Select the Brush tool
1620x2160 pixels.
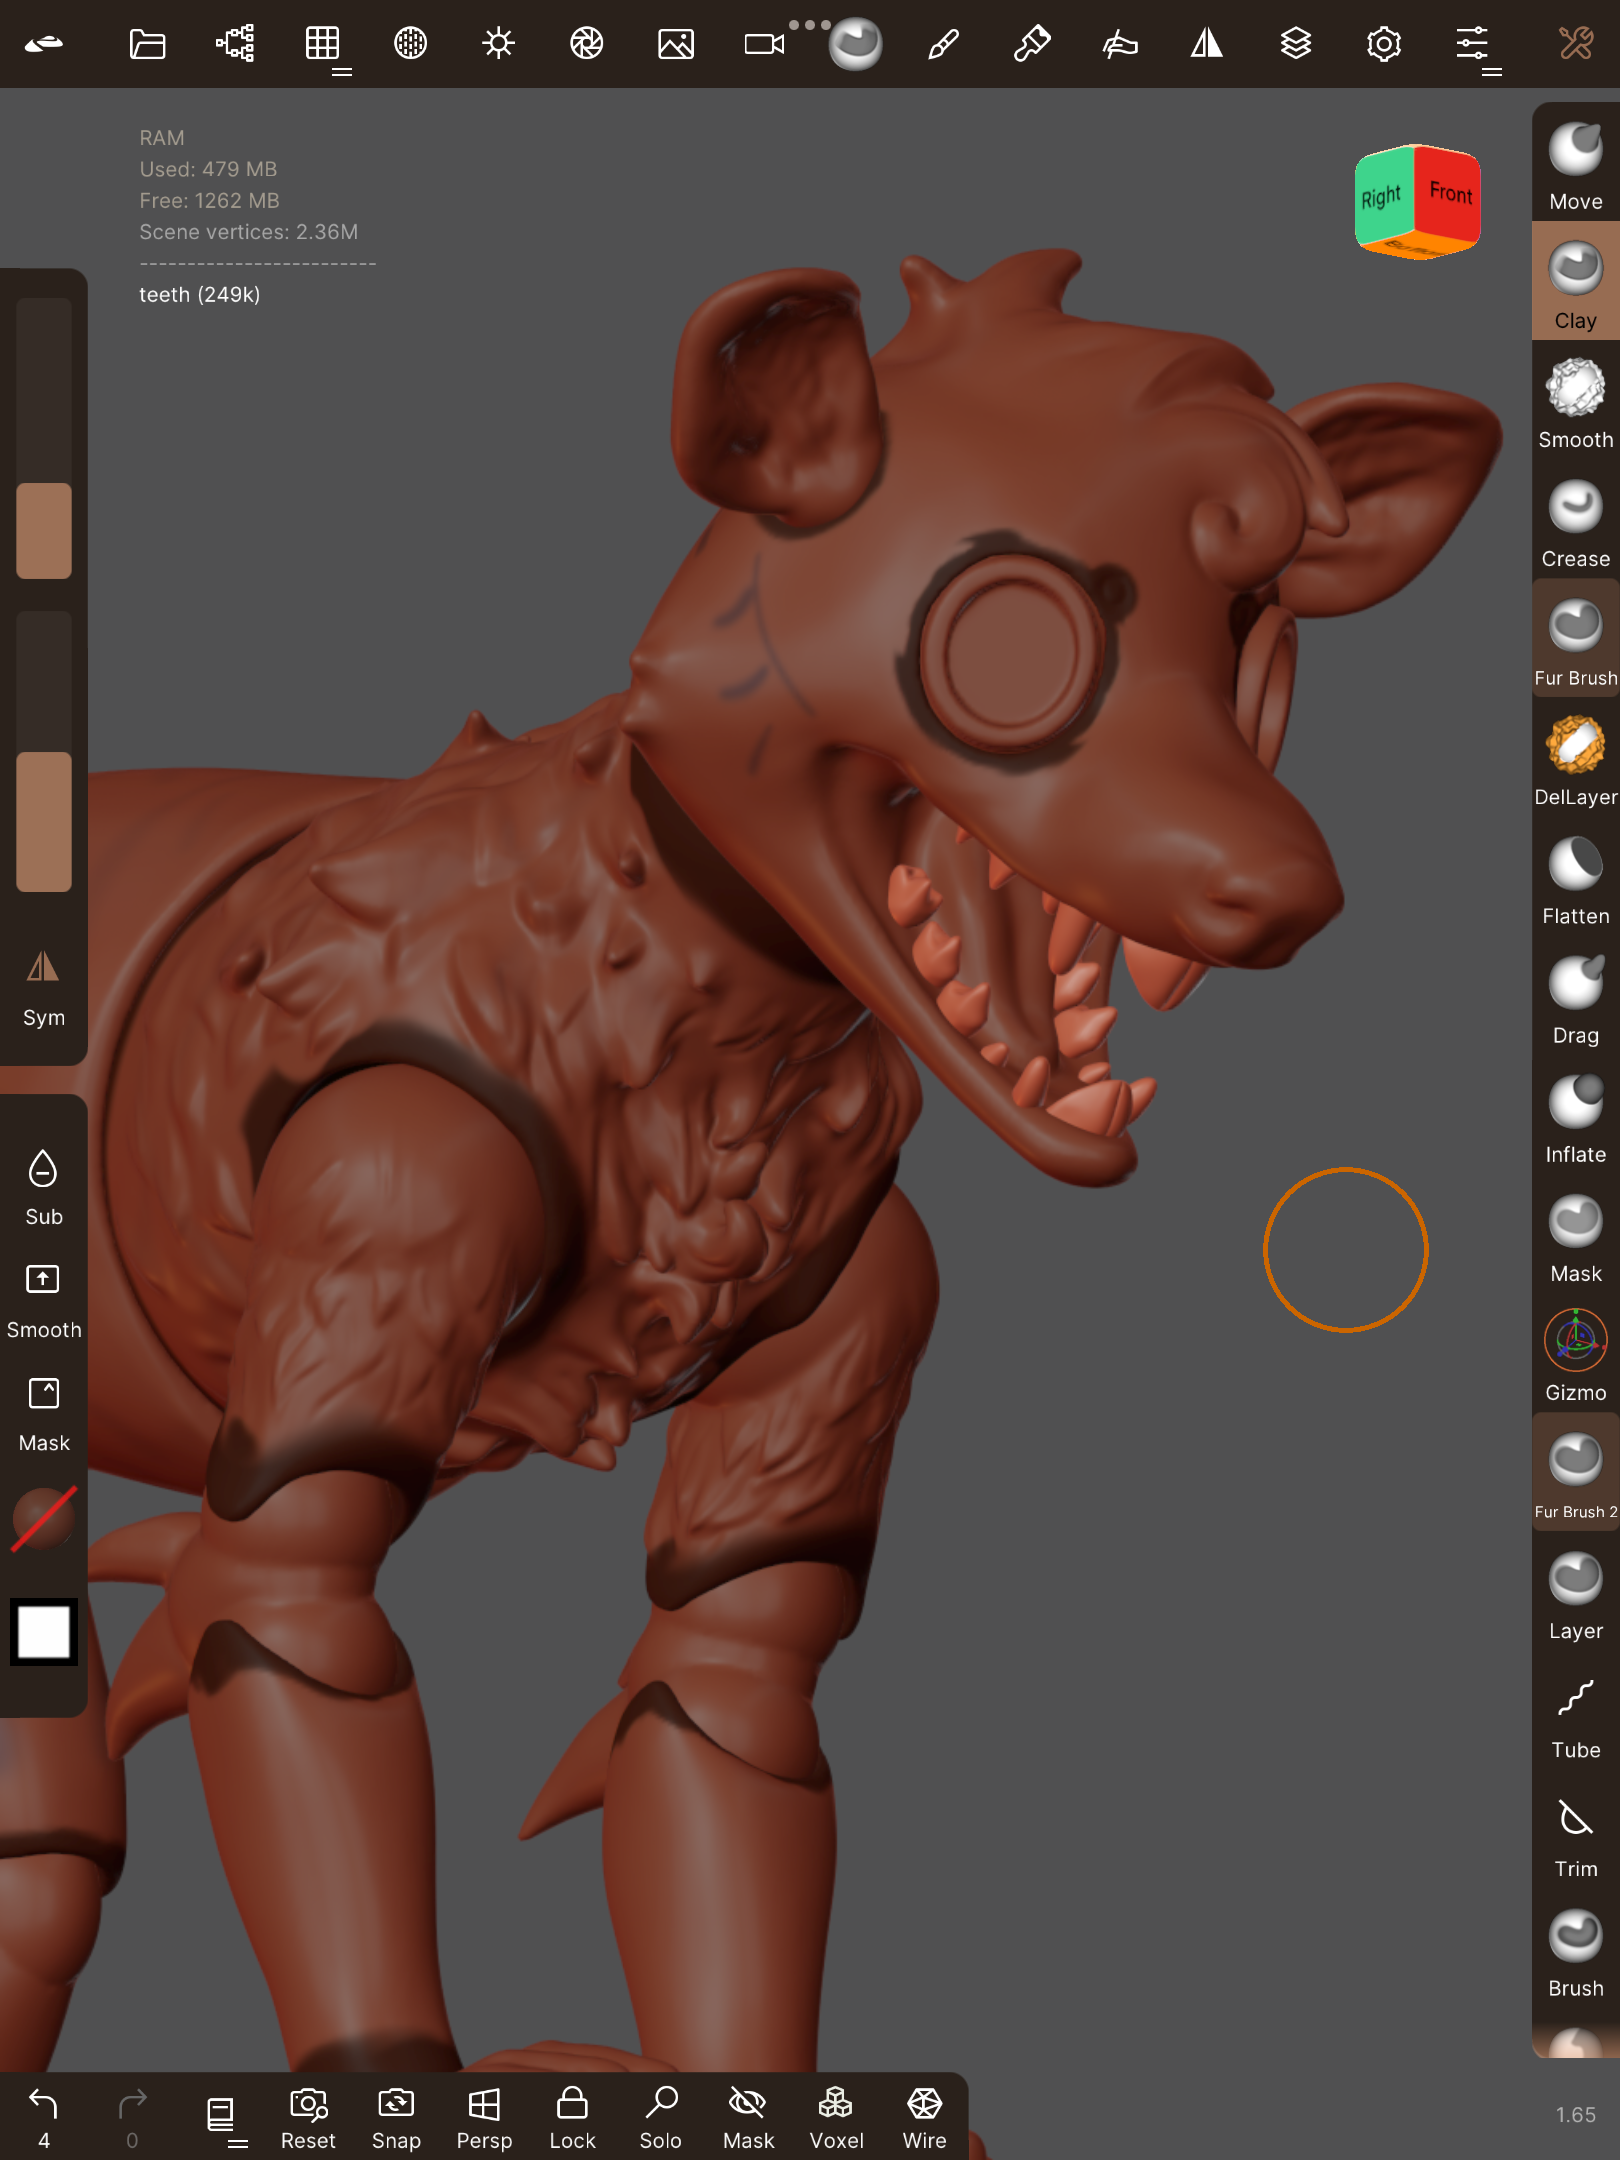click(x=1576, y=1952)
